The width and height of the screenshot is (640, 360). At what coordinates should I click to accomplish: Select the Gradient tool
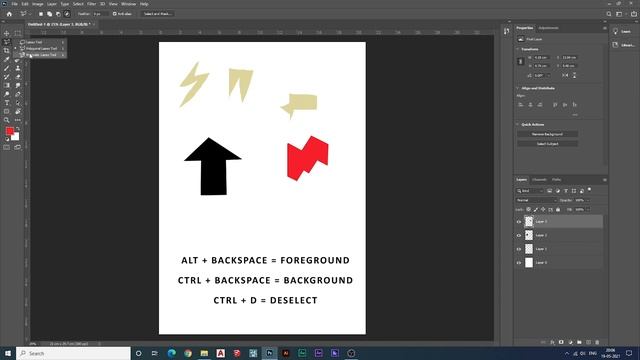tap(7, 85)
